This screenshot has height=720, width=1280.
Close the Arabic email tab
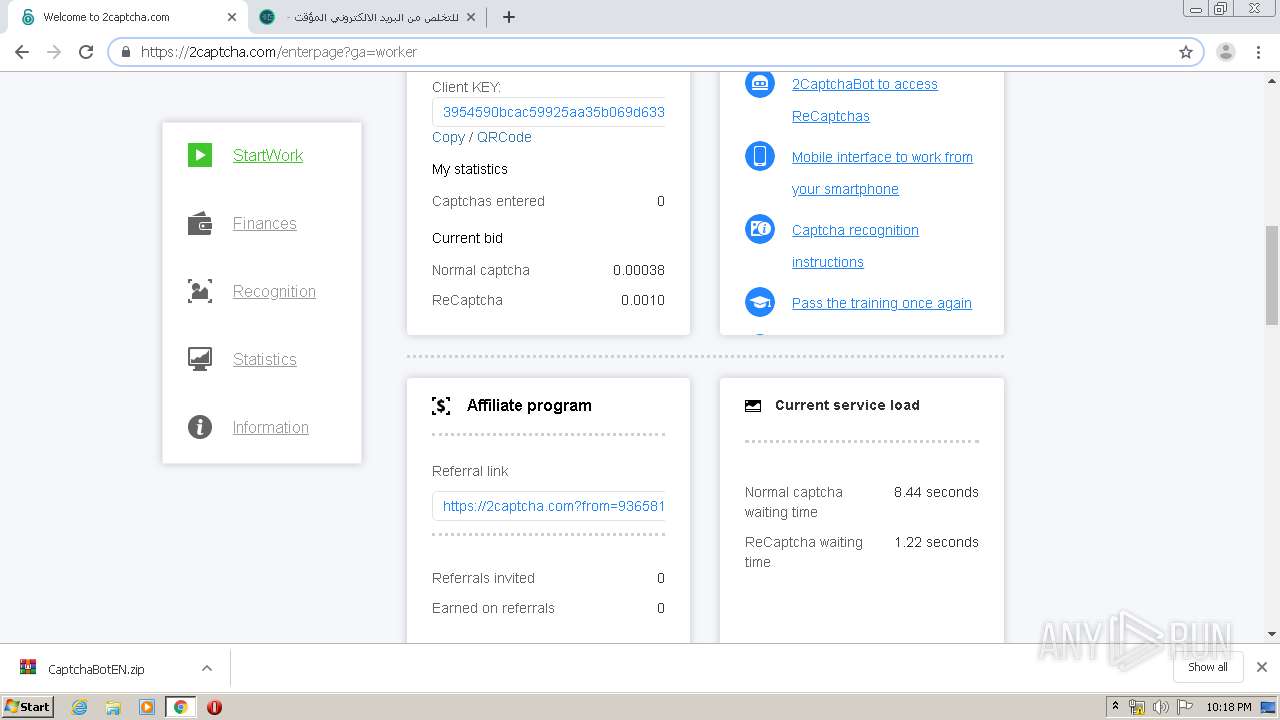click(471, 17)
